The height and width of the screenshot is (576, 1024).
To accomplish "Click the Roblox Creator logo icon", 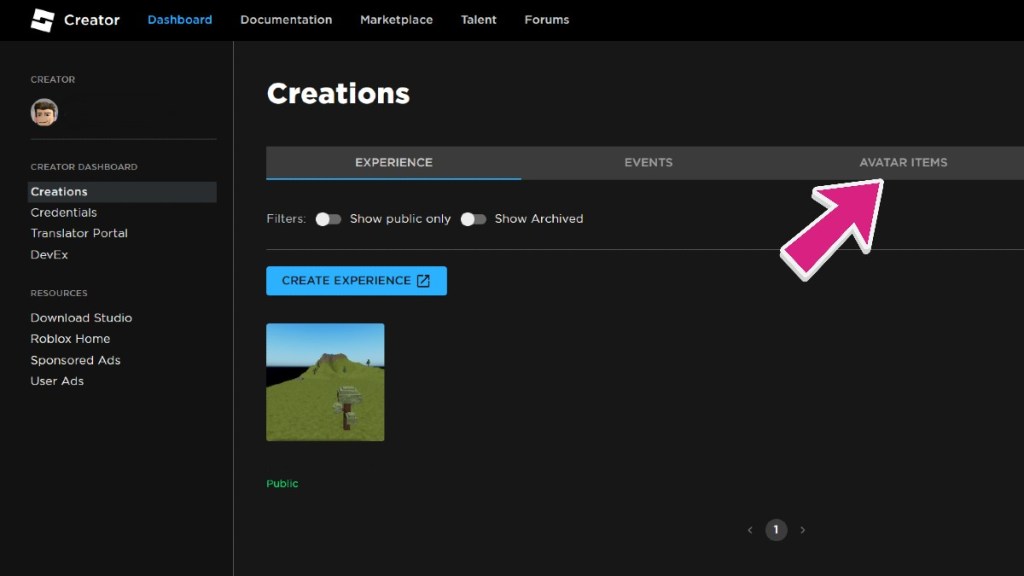I will click(42, 20).
